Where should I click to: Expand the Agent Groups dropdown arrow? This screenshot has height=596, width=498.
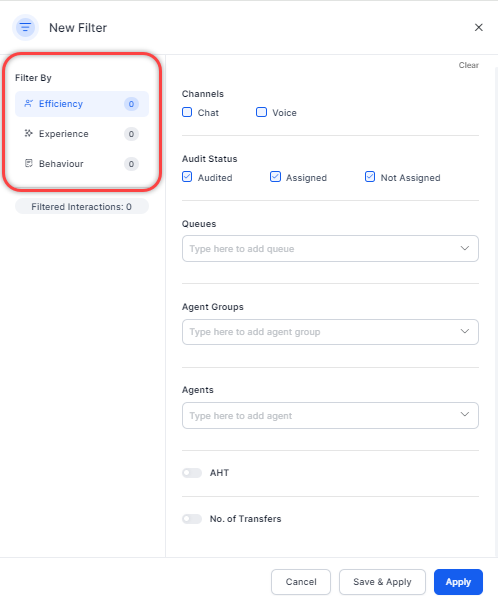(465, 331)
